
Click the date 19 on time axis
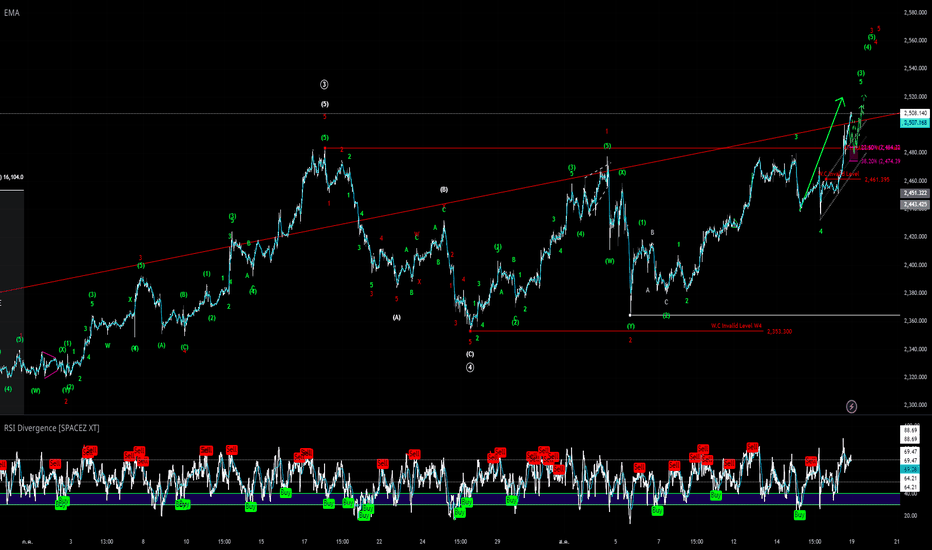tap(851, 542)
